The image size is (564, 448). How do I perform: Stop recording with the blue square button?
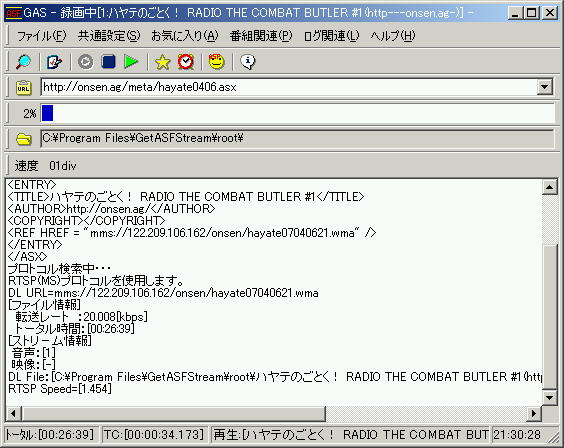coord(108,62)
